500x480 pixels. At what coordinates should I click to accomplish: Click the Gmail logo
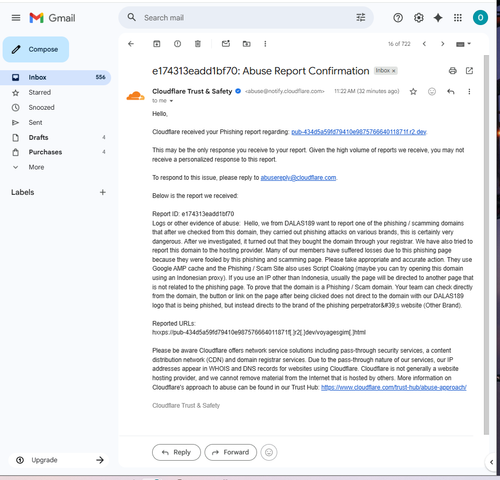(x=52, y=18)
